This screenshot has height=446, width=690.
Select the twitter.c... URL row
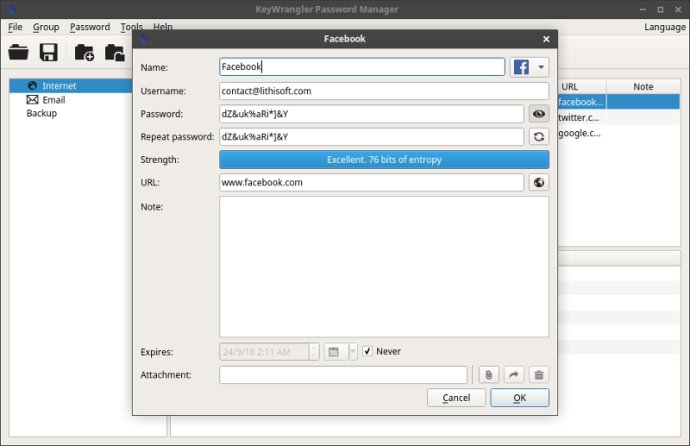pos(578,117)
